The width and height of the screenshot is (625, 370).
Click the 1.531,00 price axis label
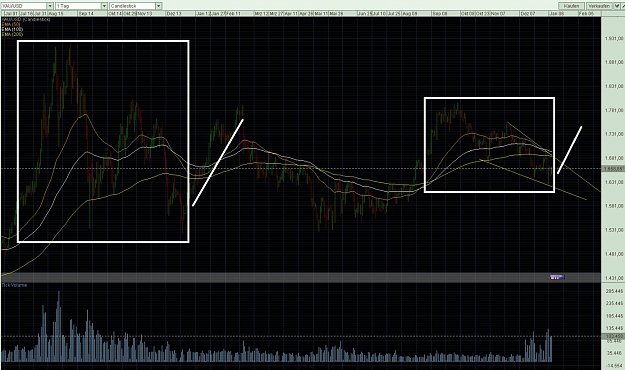pyautogui.click(x=614, y=230)
